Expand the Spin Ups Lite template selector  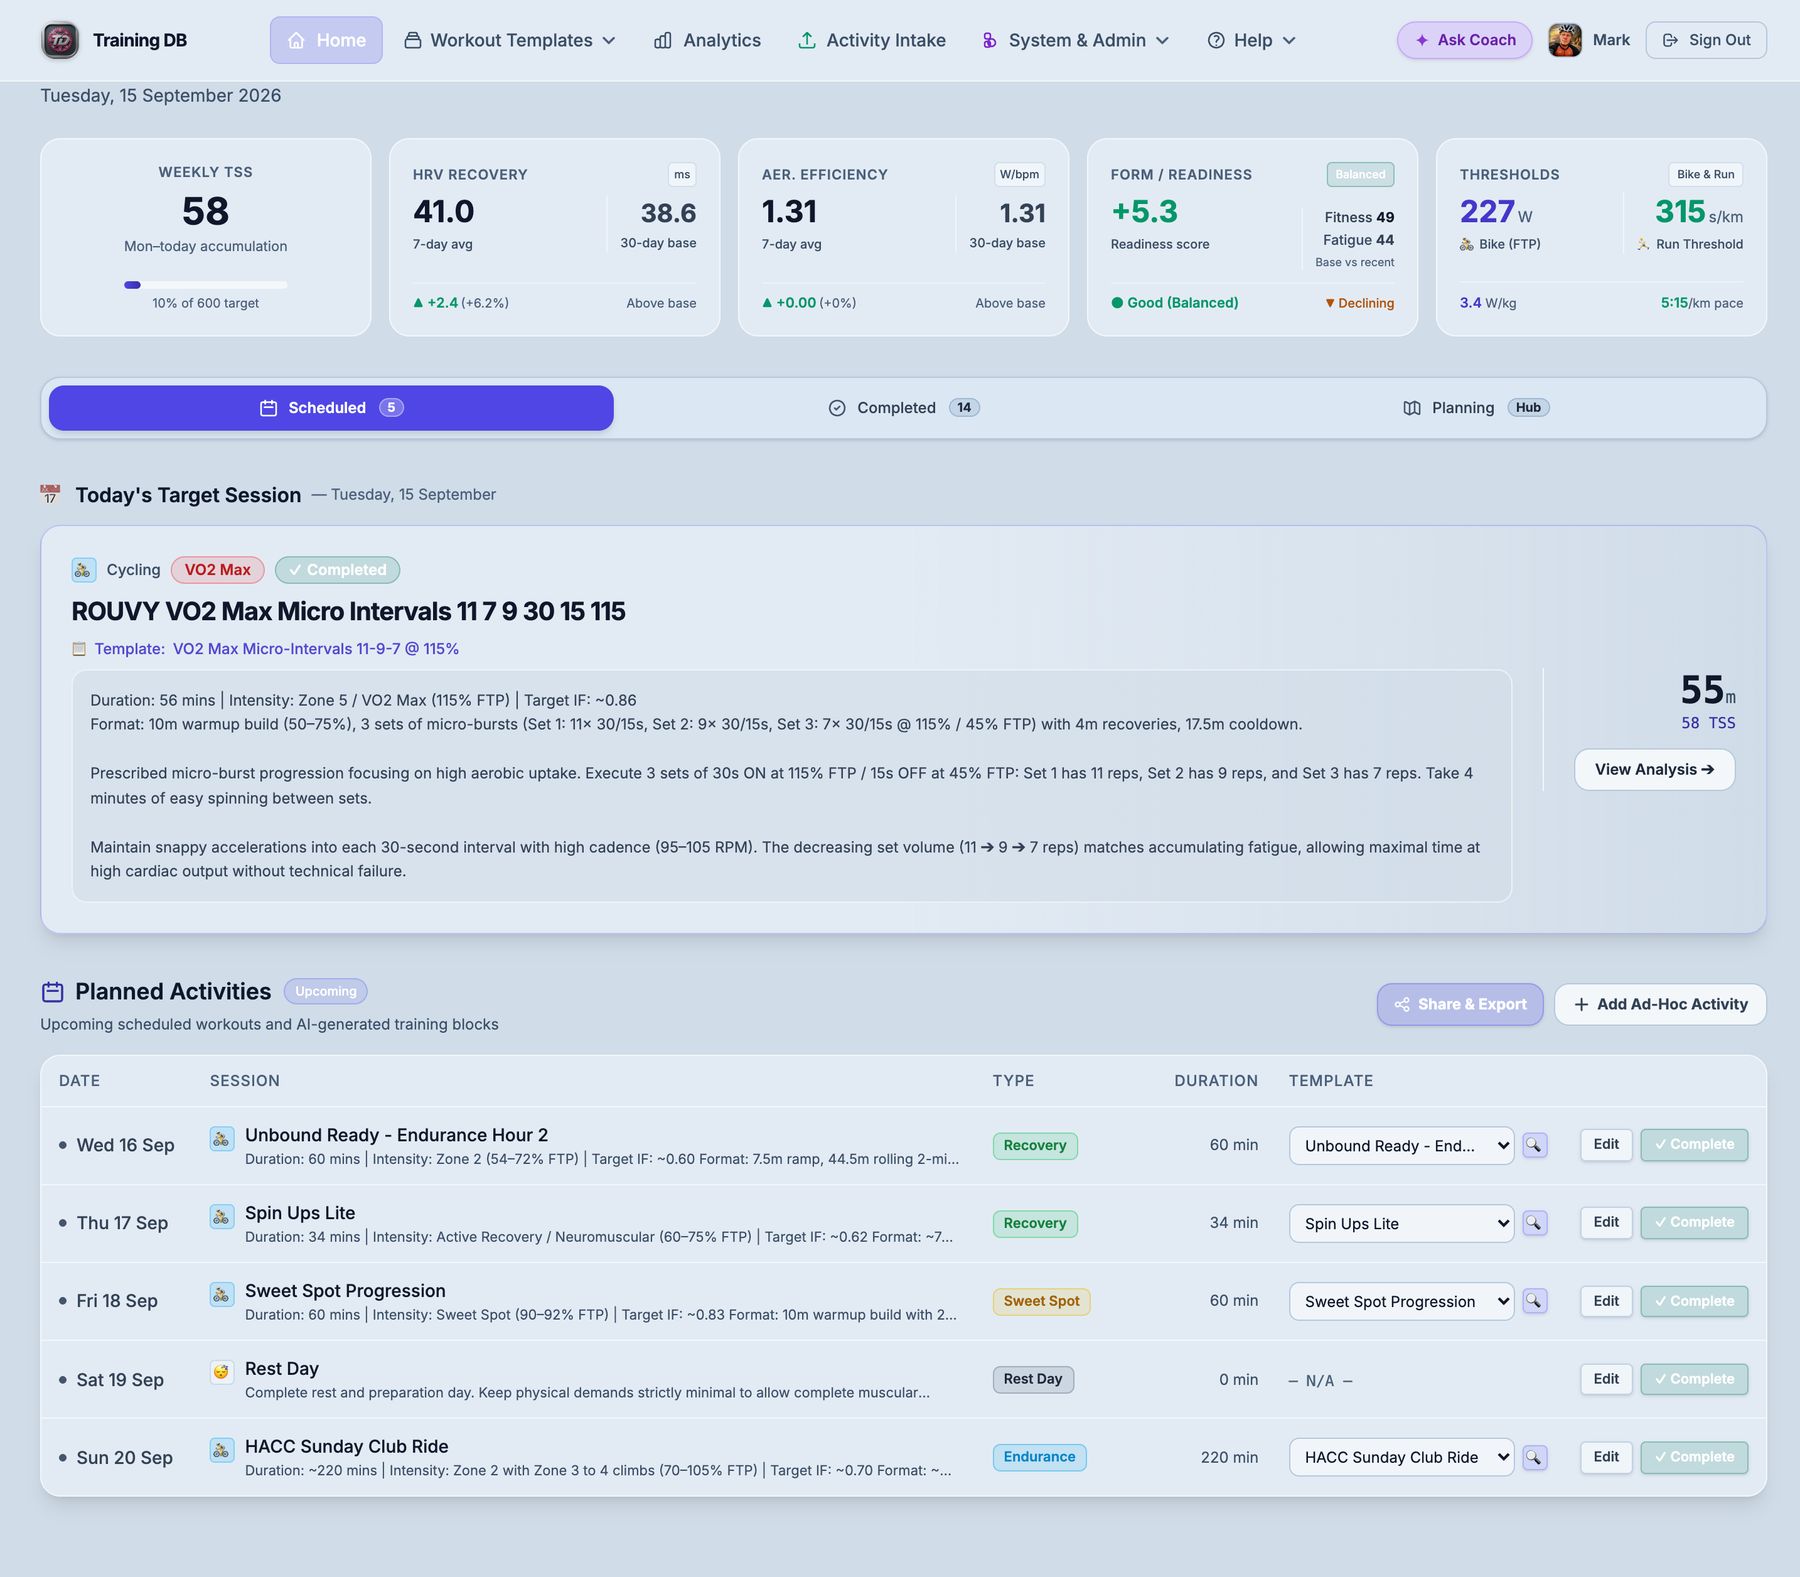1401,1223
